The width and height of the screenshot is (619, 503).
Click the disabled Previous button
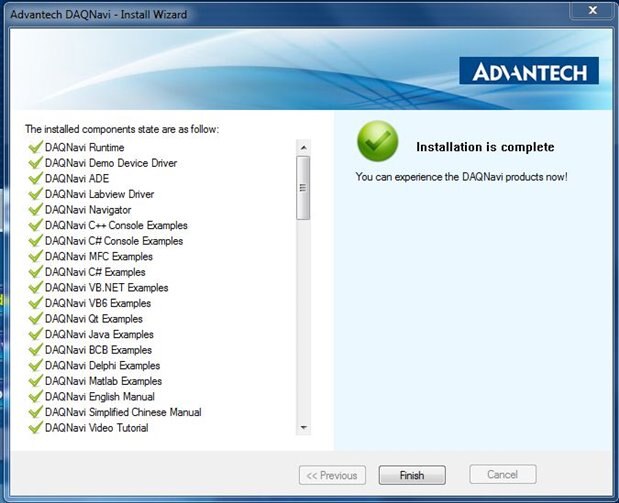tap(332, 475)
